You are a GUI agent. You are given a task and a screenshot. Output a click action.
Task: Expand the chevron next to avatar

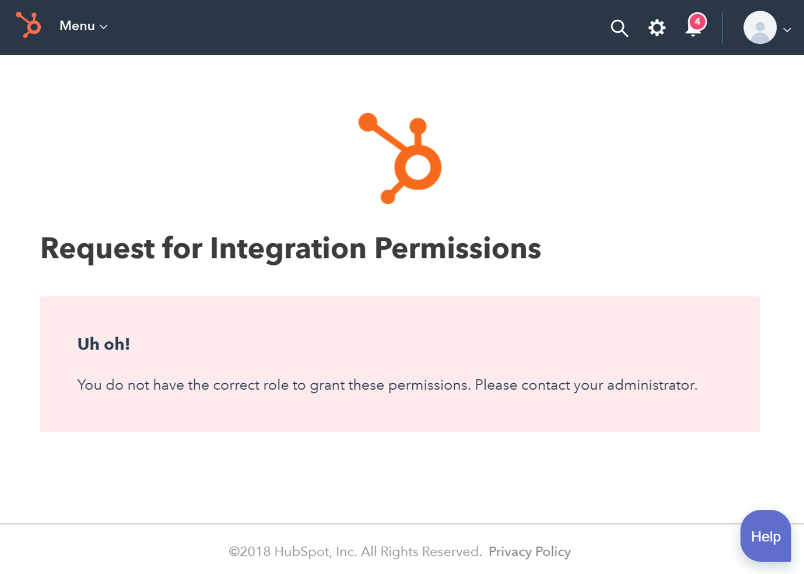[x=787, y=30]
